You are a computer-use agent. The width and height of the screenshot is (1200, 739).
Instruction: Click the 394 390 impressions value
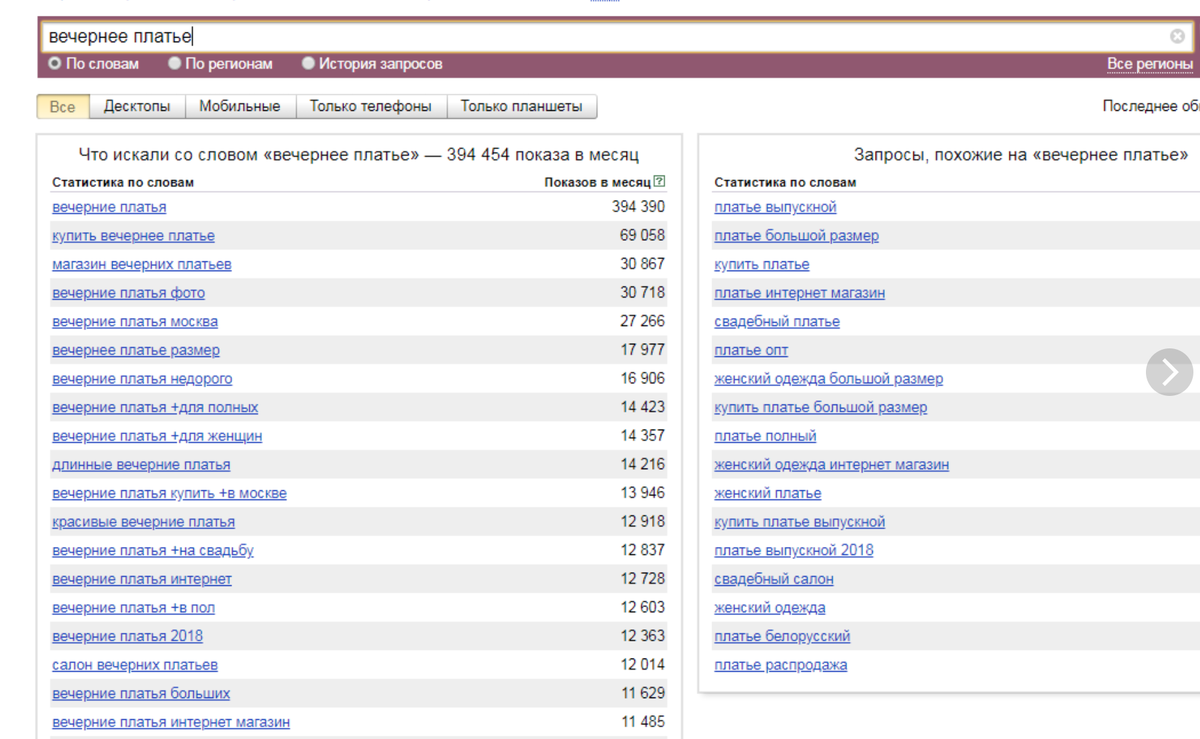pyautogui.click(x=638, y=207)
